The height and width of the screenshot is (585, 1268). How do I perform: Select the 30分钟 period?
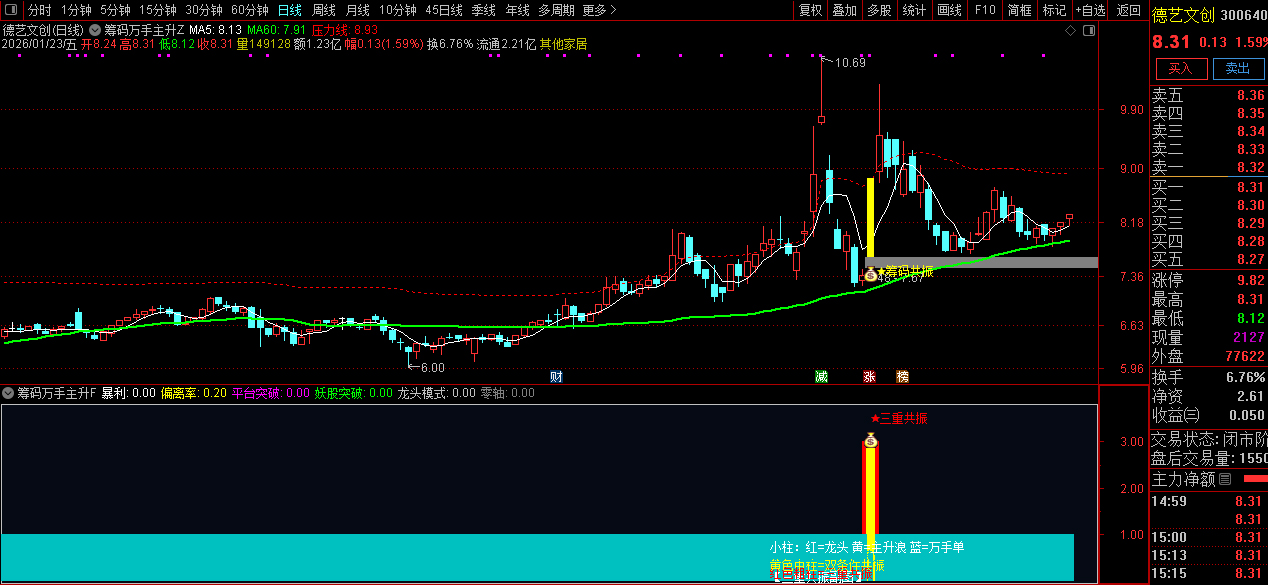[203, 10]
